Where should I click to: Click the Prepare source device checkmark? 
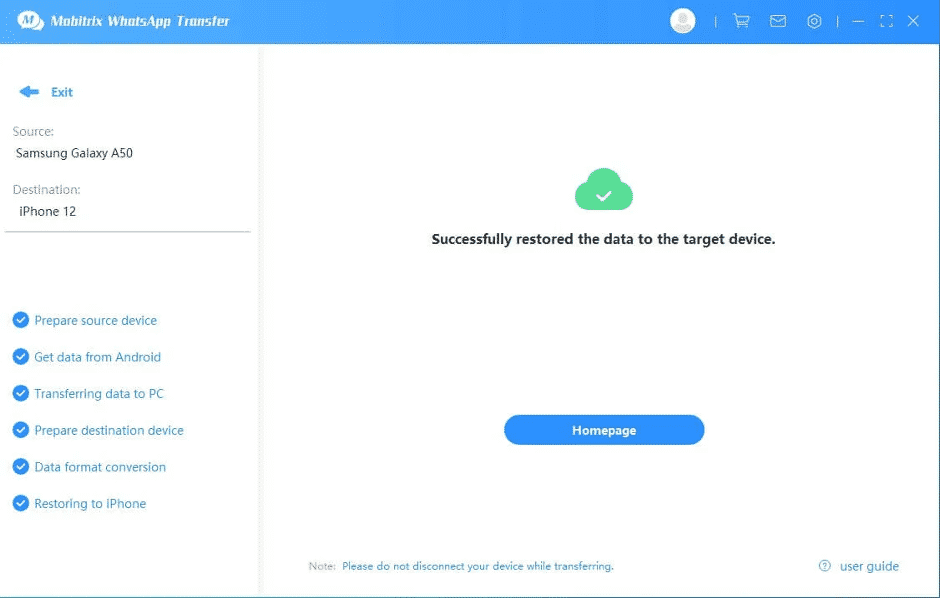[x=20, y=320]
